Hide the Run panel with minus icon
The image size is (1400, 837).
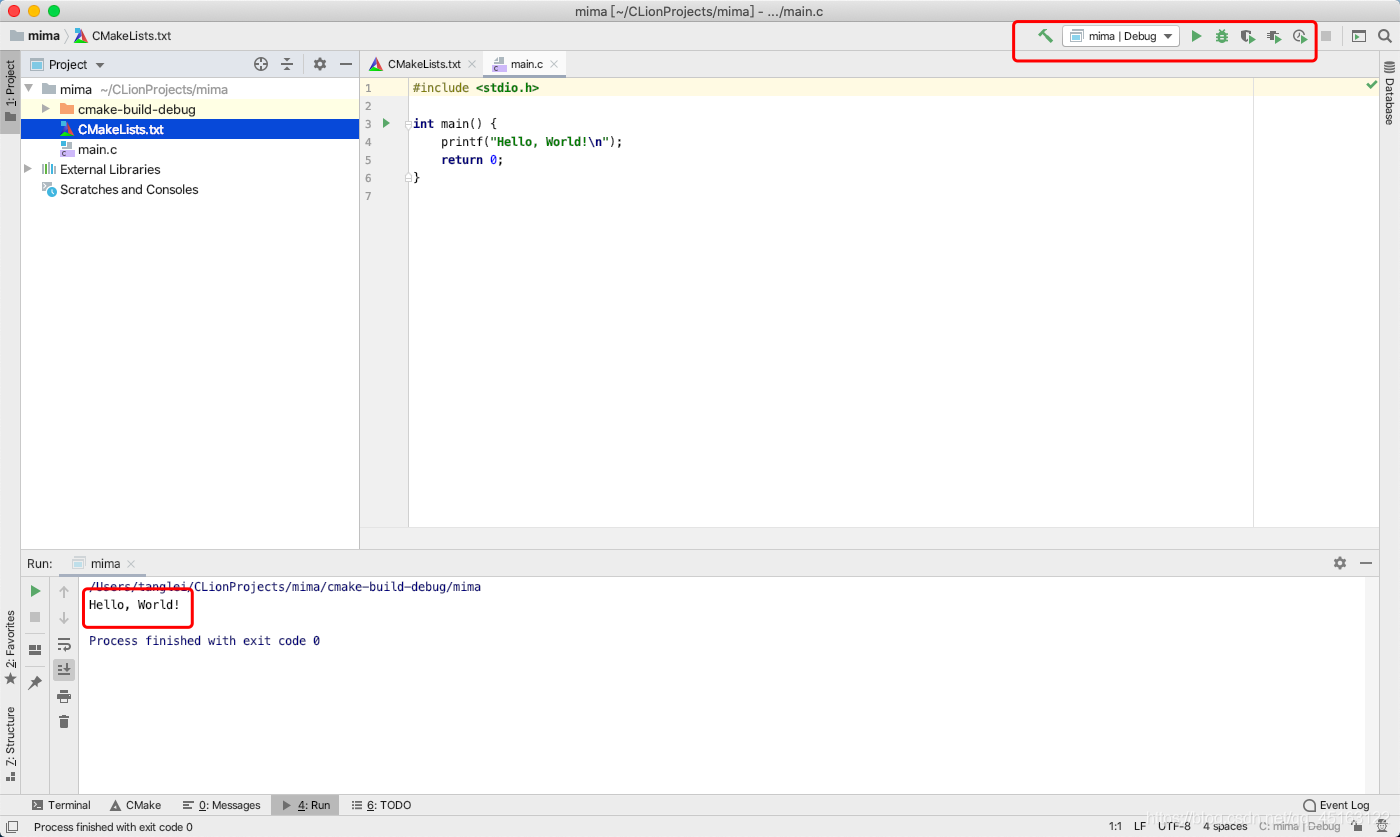(x=1365, y=563)
